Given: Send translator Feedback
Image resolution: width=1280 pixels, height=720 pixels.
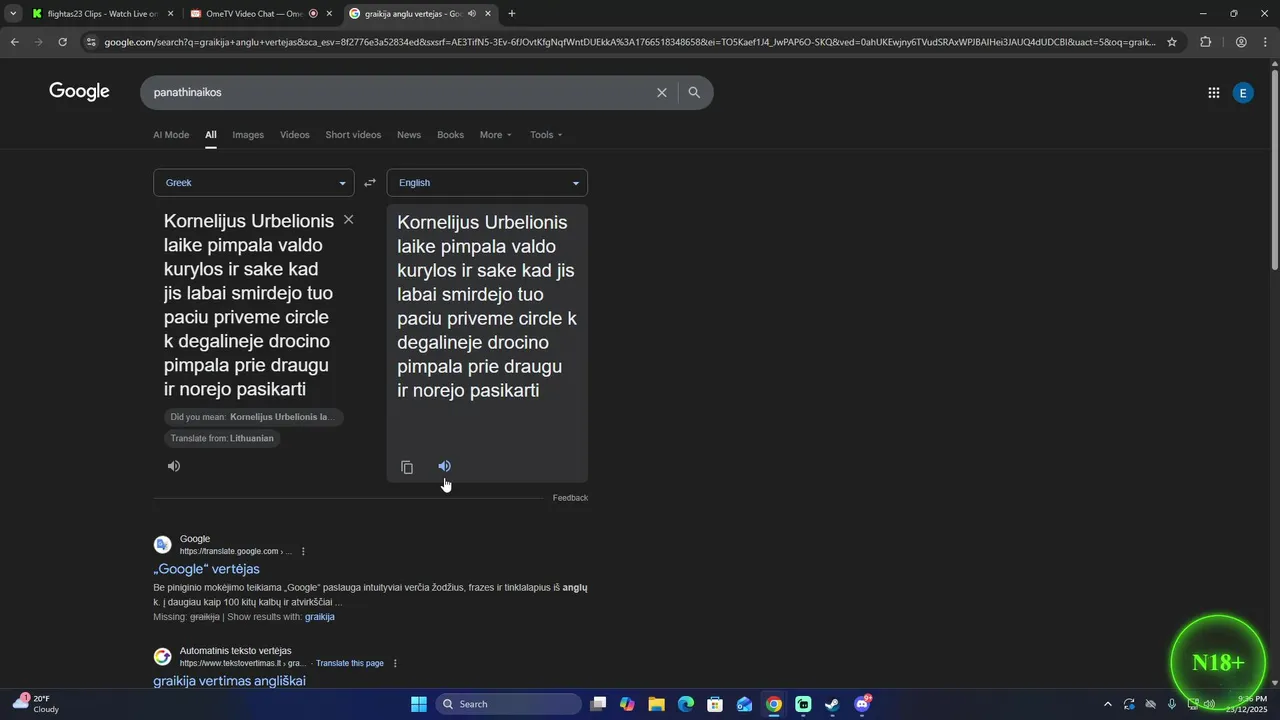Looking at the screenshot, I should [x=570, y=498].
